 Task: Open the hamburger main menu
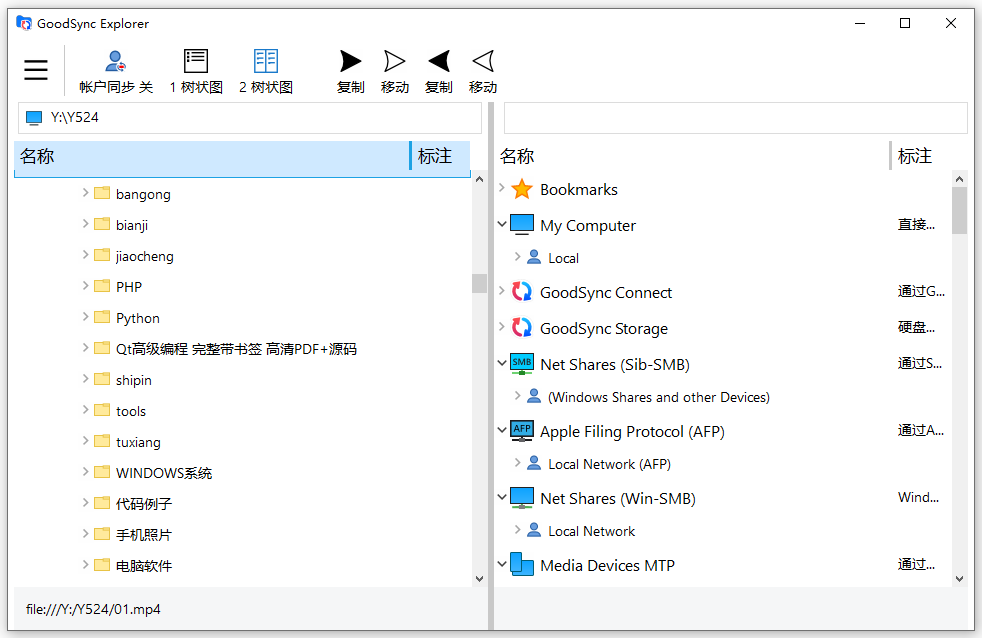36,69
